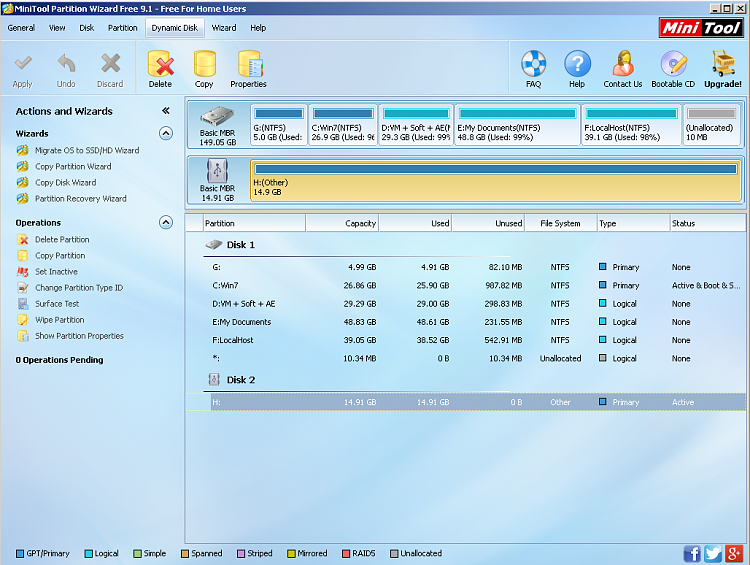This screenshot has width=750, height=565.
Task: Click the Partition column header
Action: click(x=254, y=223)
